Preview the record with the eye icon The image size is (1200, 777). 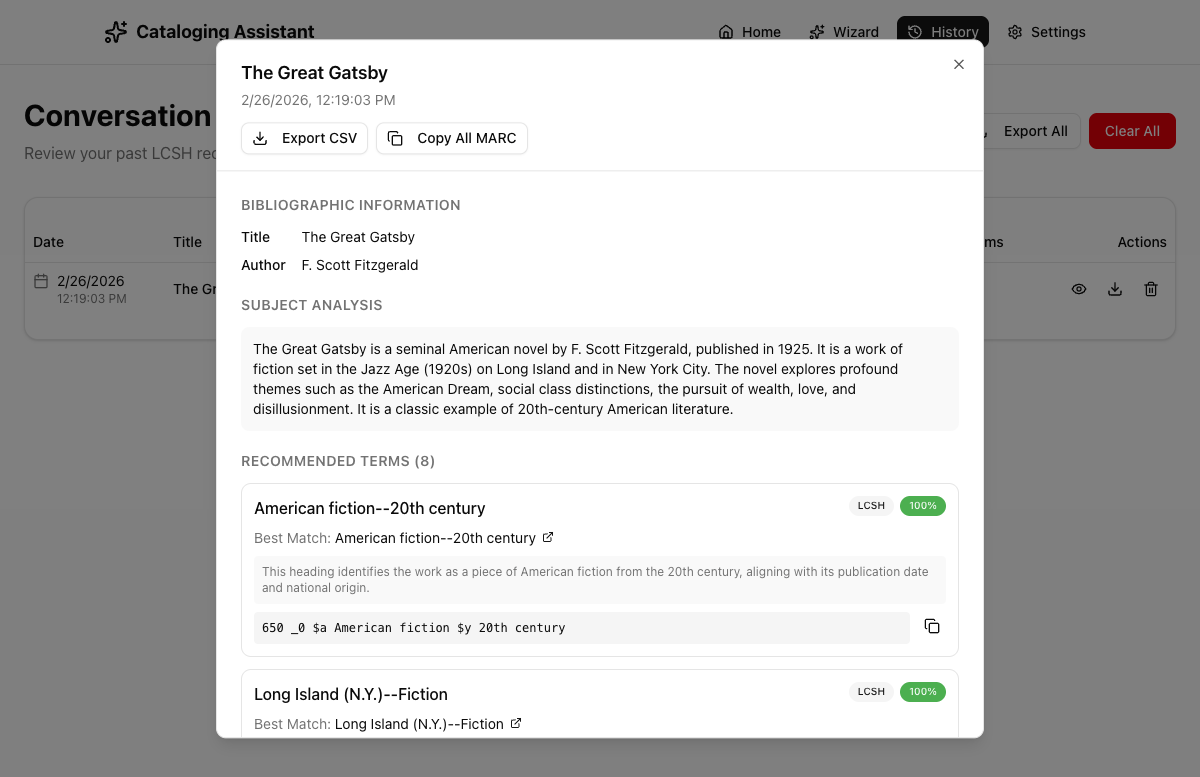point(1079,289)
